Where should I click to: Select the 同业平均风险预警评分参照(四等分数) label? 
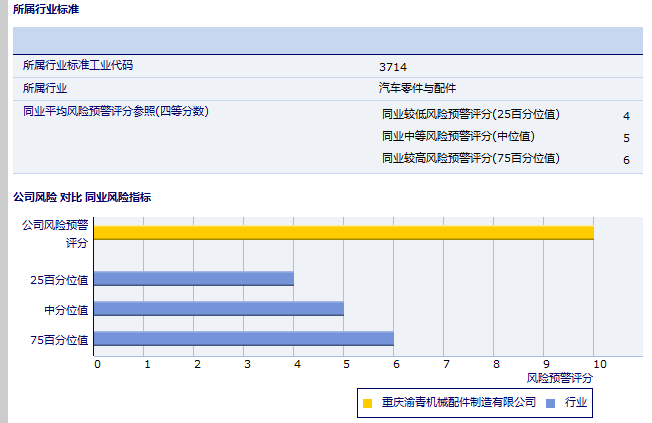[x=115, y=111]
